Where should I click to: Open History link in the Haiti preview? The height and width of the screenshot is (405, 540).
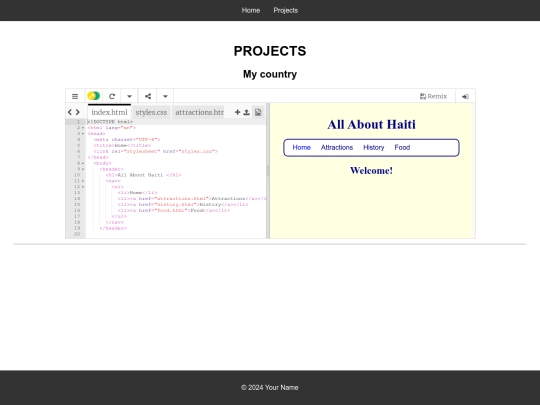point(374,147)
